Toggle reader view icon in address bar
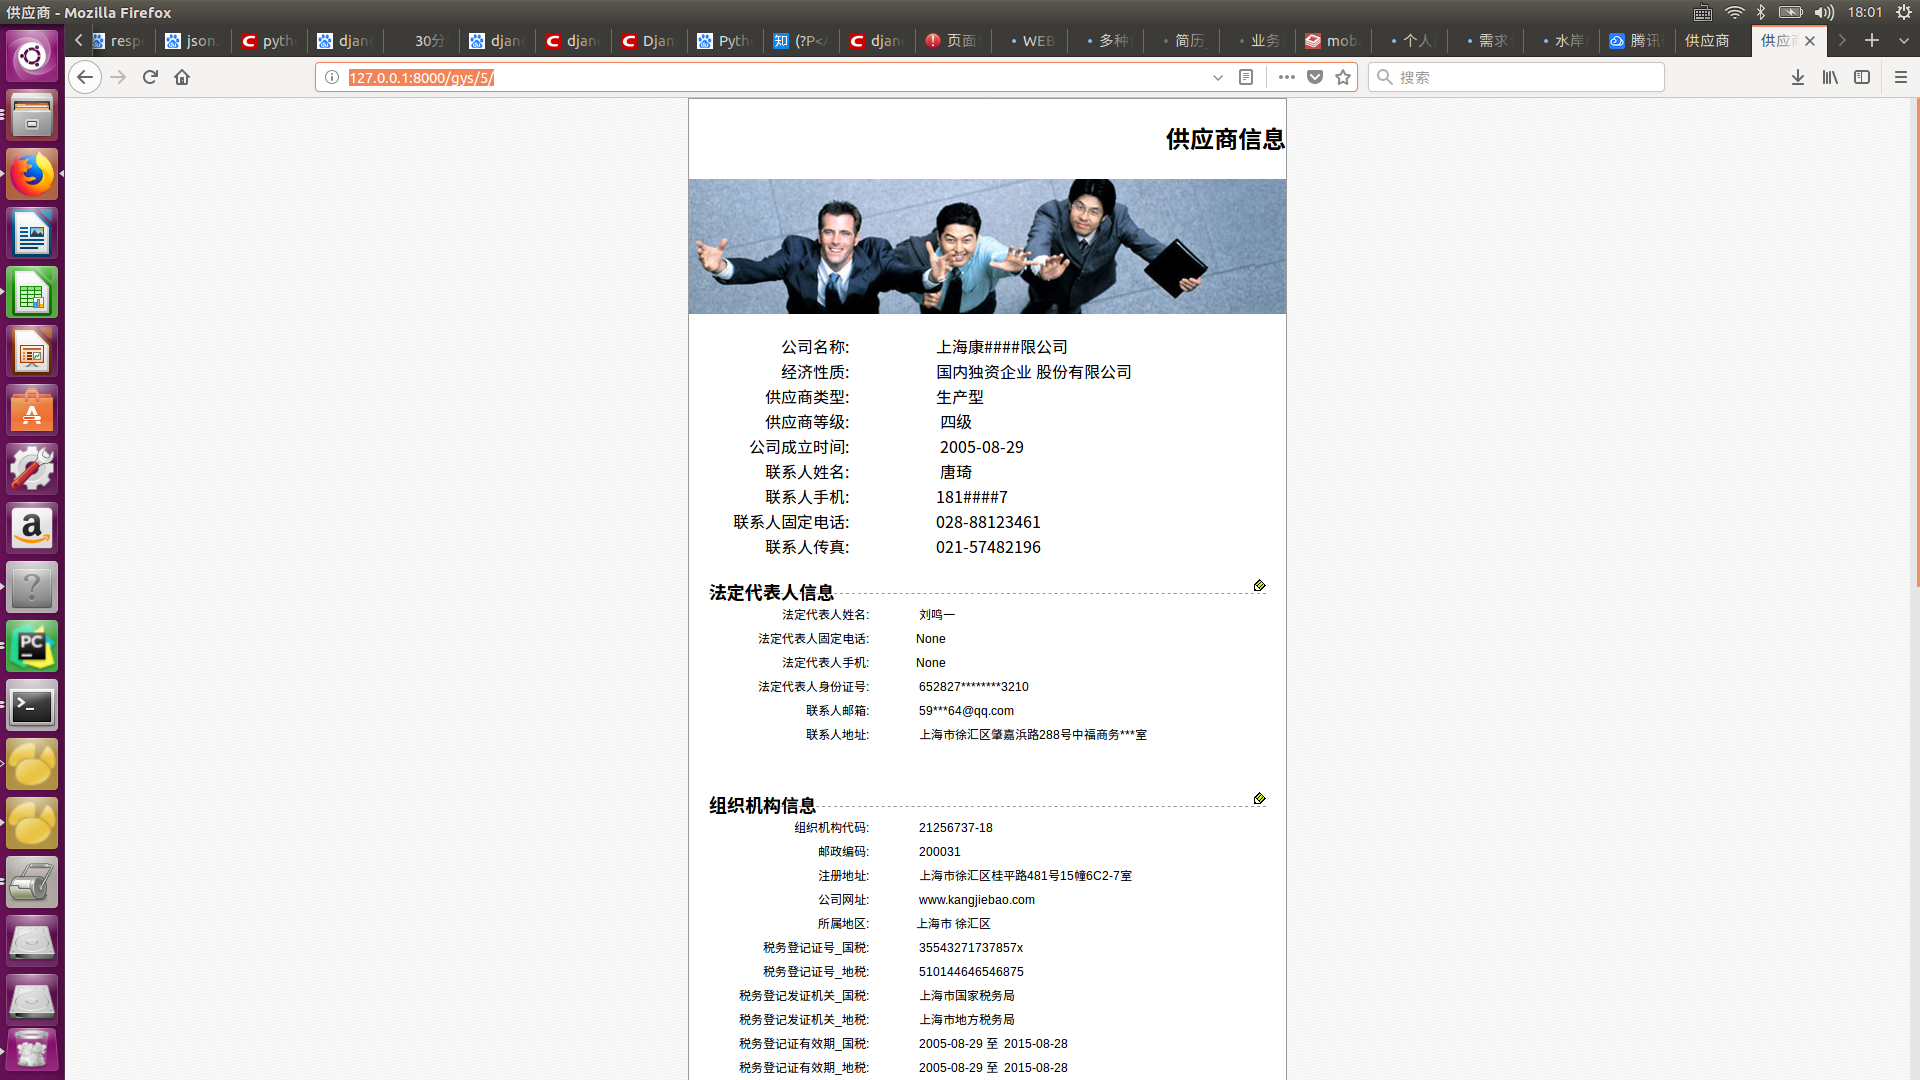Viewport: 1920px width, 1080px height. 1246,77
